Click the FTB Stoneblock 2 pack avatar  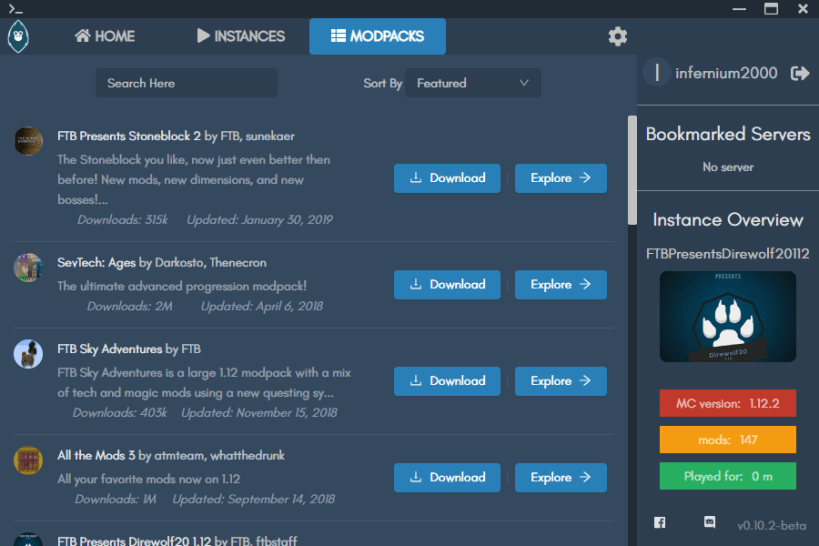pos(28,141)
